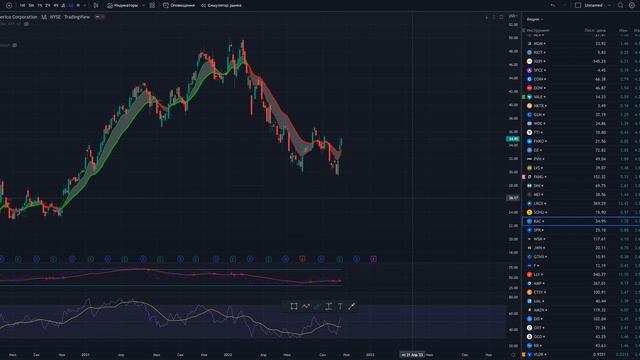Select the highlighted BAC watchlist row
640x360 pixels.
581,221
